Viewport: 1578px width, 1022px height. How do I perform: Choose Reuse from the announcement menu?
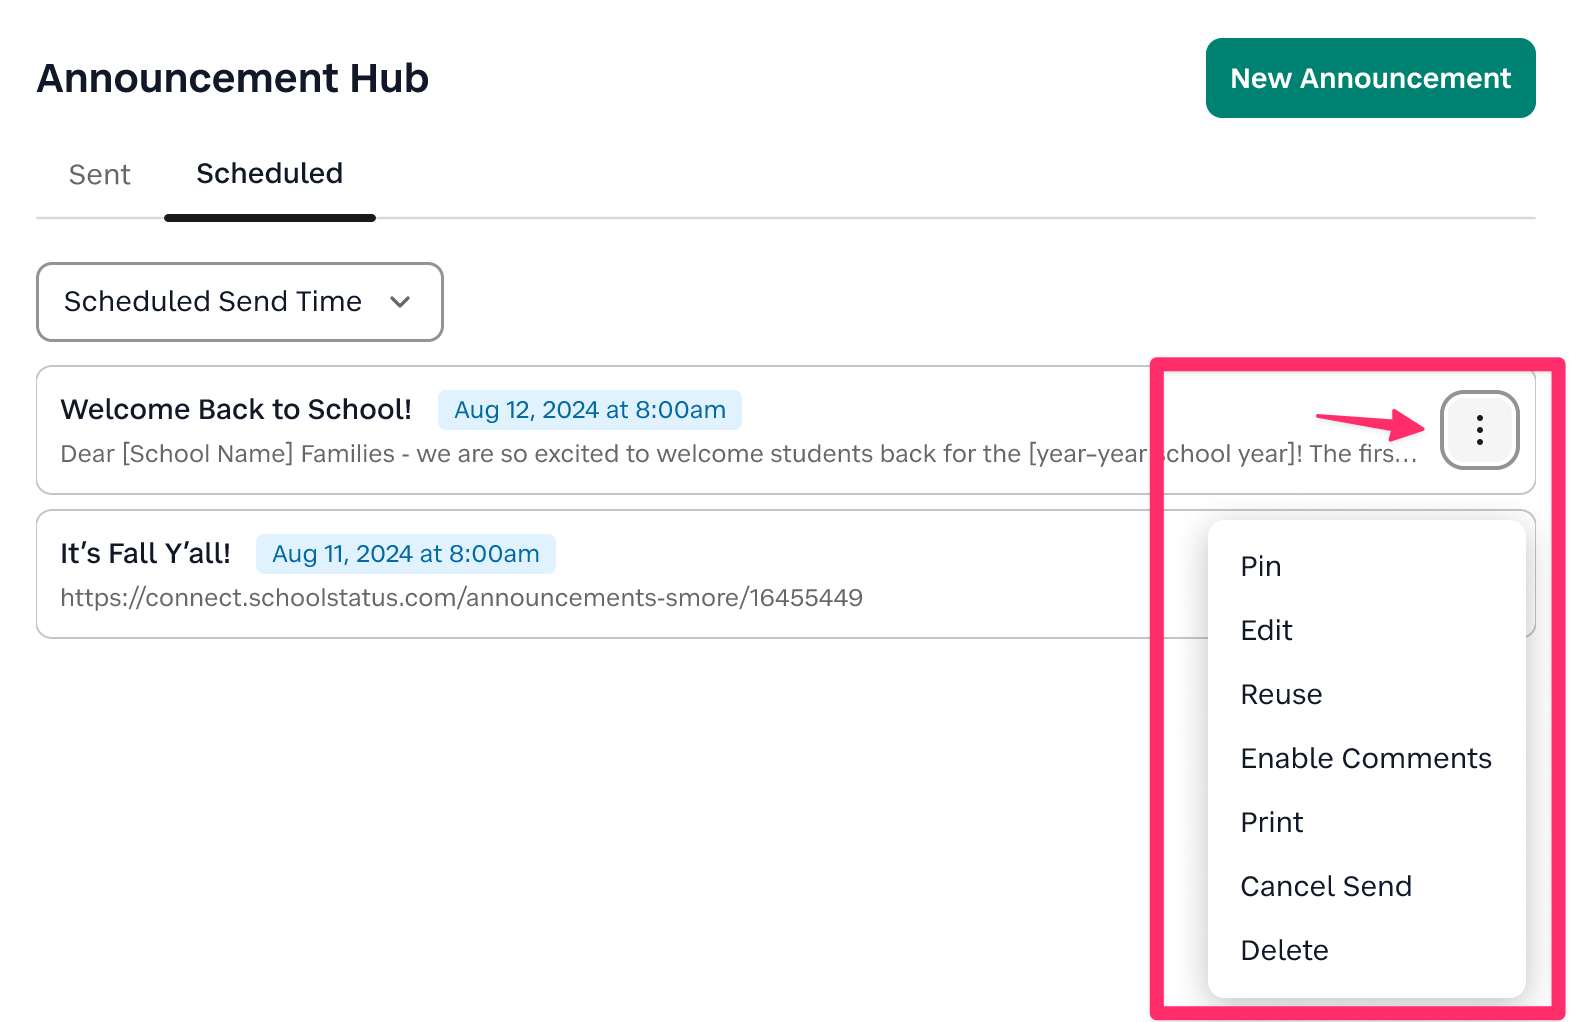[x=1281, y=694]
